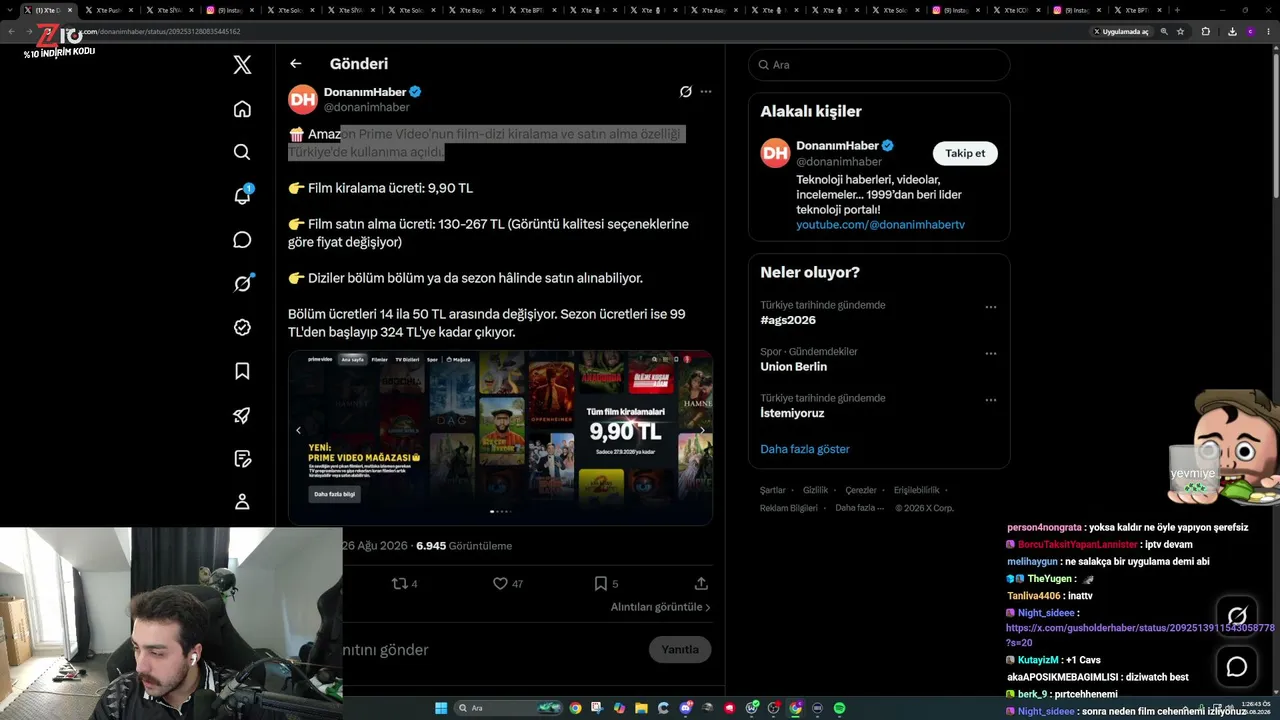Open the floating Grok button at right
The width and height of the screenshot is (1280, 720).
[x=1237, y=616]
